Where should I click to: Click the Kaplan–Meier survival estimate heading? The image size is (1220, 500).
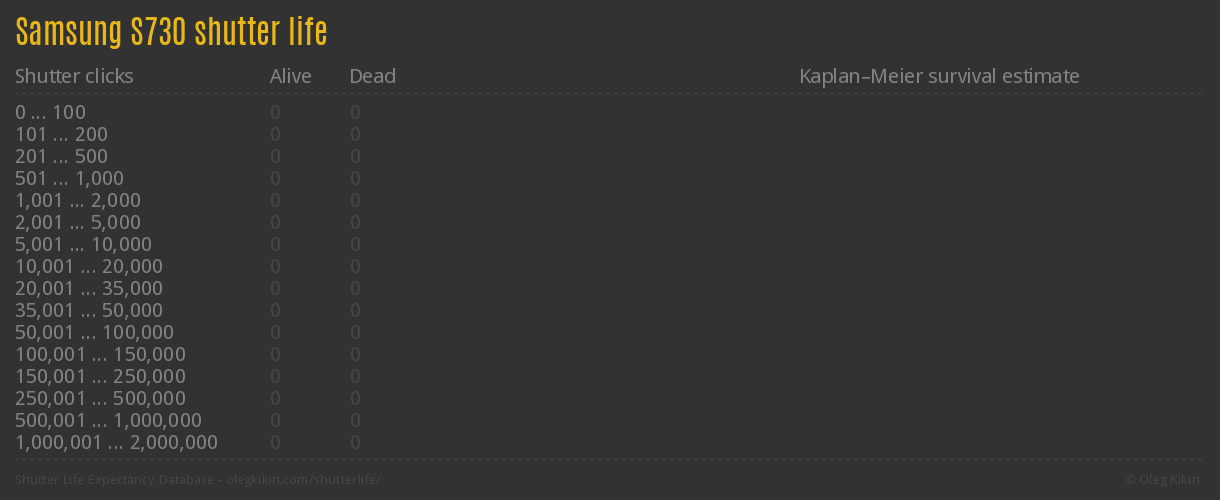(x=939, y=76)
